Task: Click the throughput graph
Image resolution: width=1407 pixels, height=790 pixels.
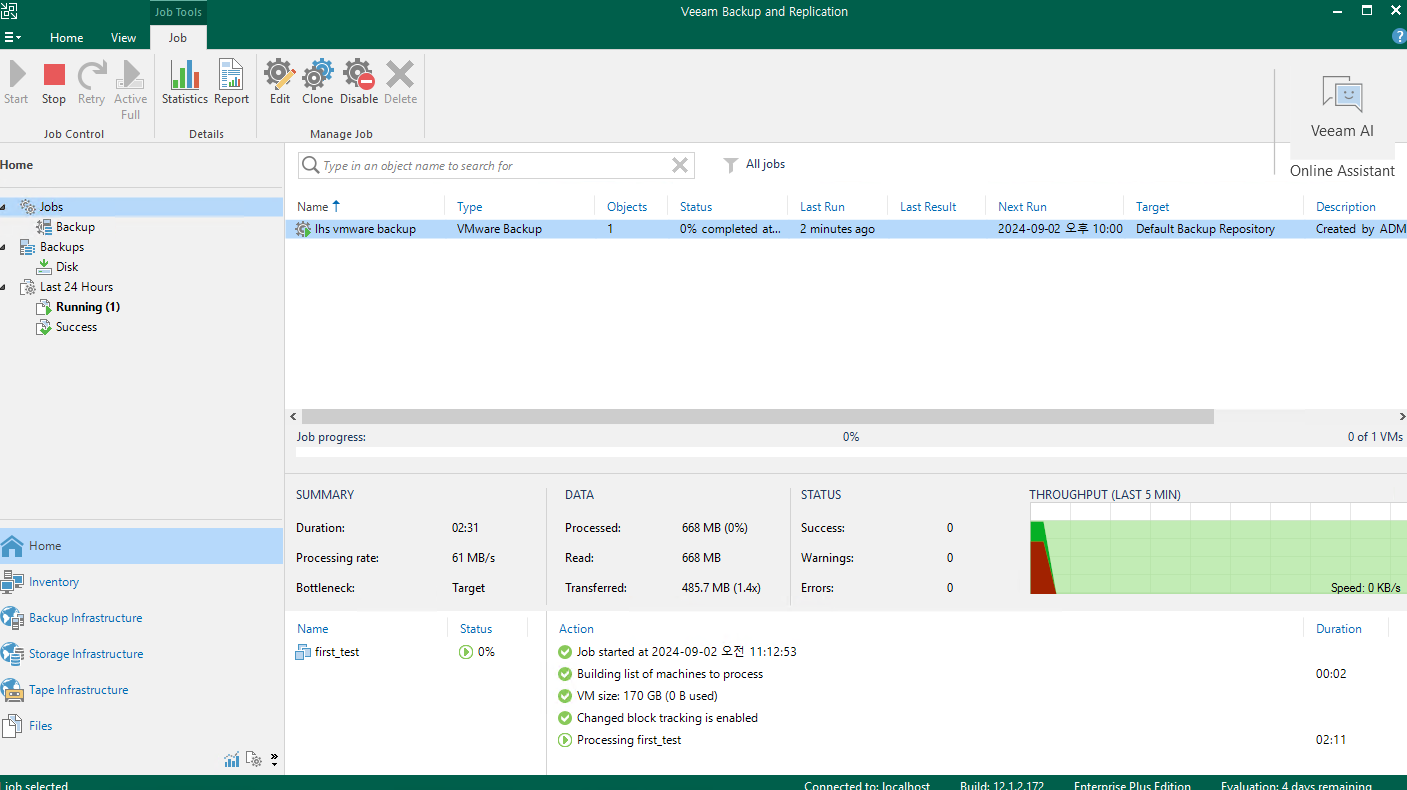Action: coord(1218,549)
